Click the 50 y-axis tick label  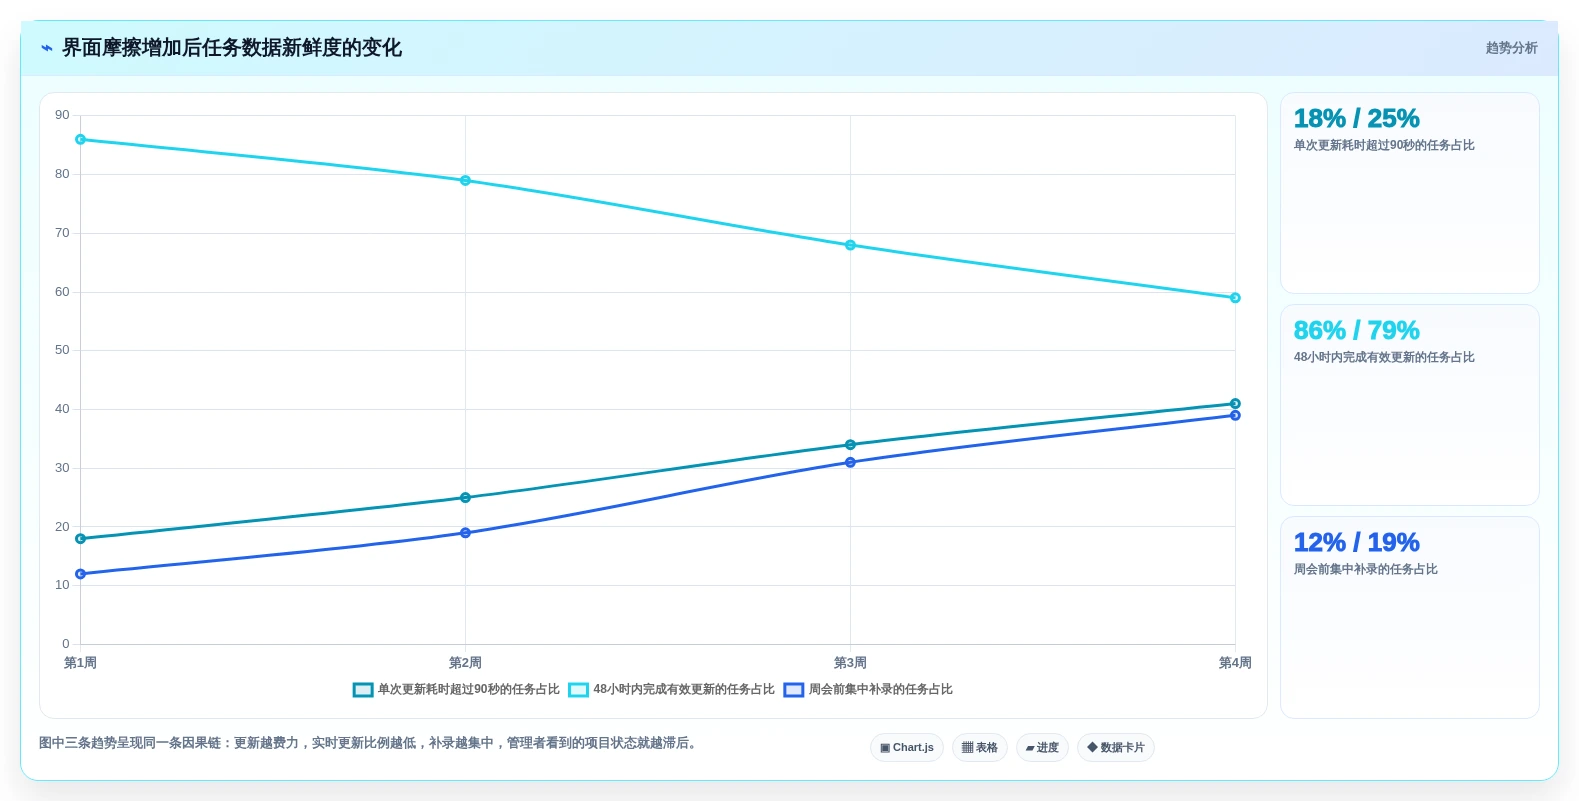point(62,350)
